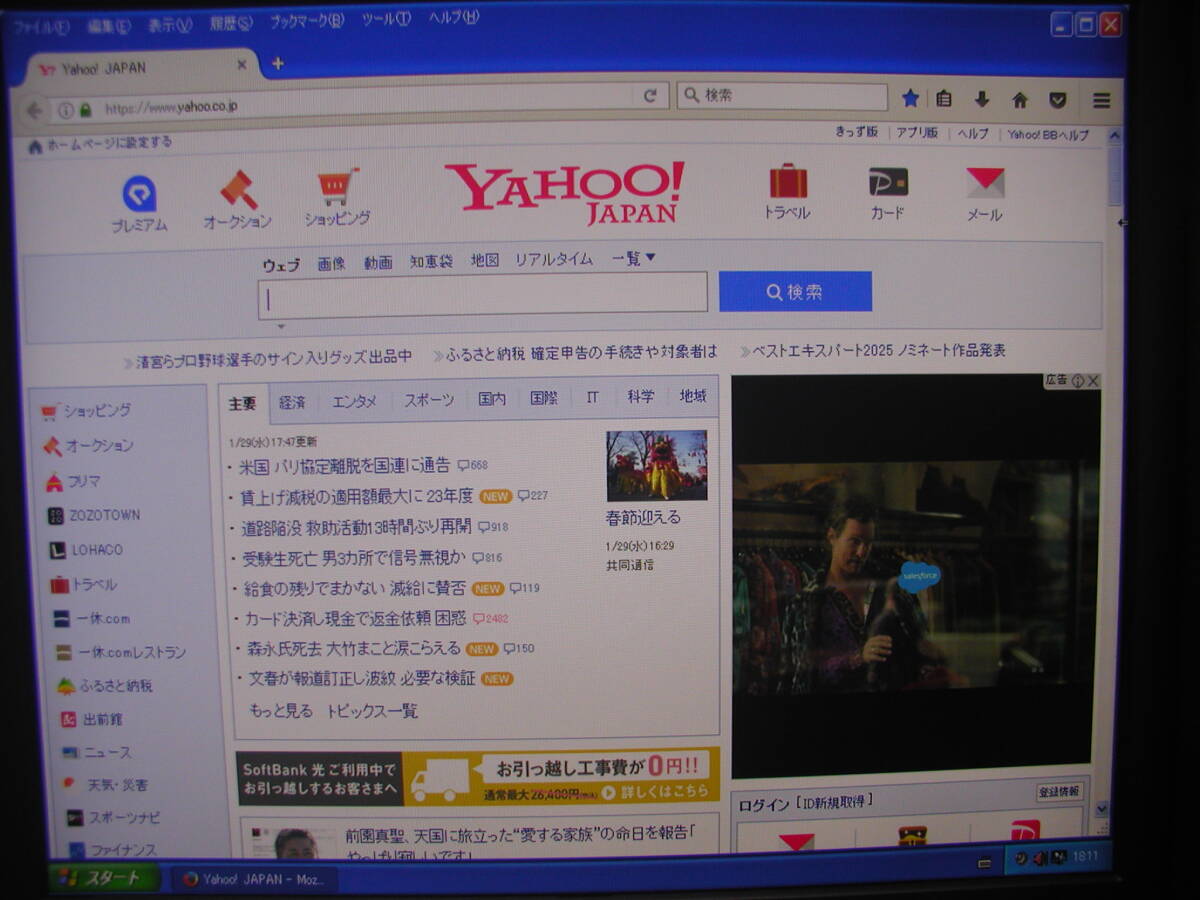Select the 動画 search category

[378, 263]
